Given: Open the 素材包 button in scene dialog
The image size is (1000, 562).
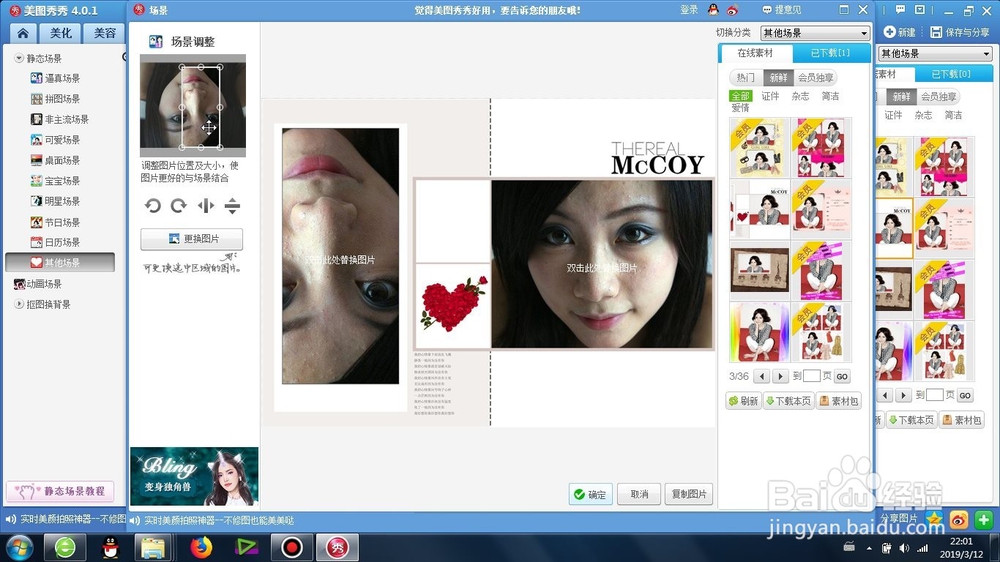Looking at the screenshot, I should [839, 401].
